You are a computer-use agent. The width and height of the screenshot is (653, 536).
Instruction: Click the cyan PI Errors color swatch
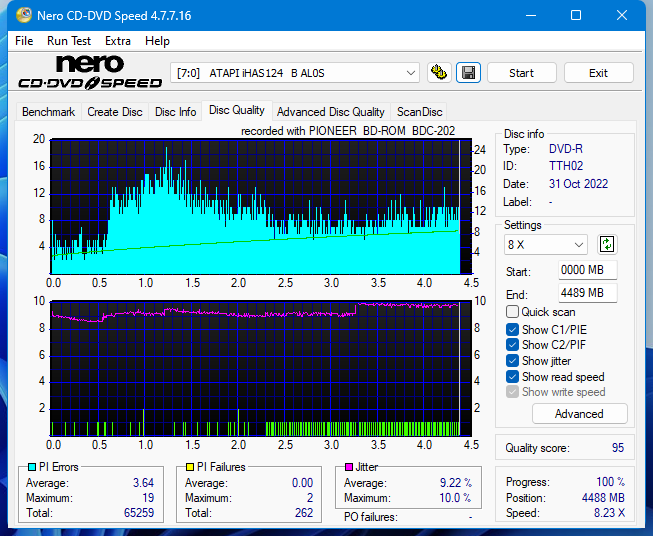coord(32,467)
